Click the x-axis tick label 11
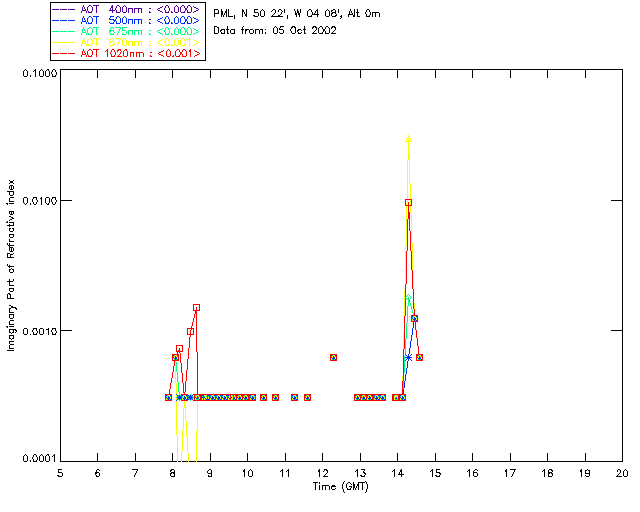Image resolution: width=640 pixels, height=512 pixels. coord(285,473)
